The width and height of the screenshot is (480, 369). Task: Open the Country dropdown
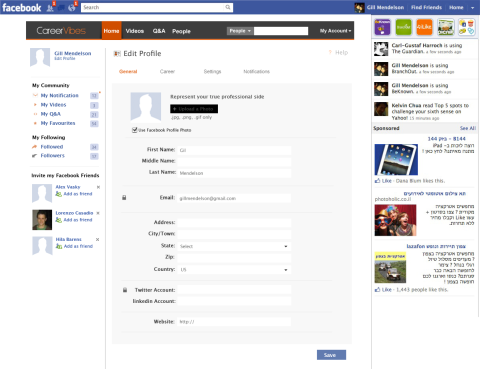pos(234,270)
